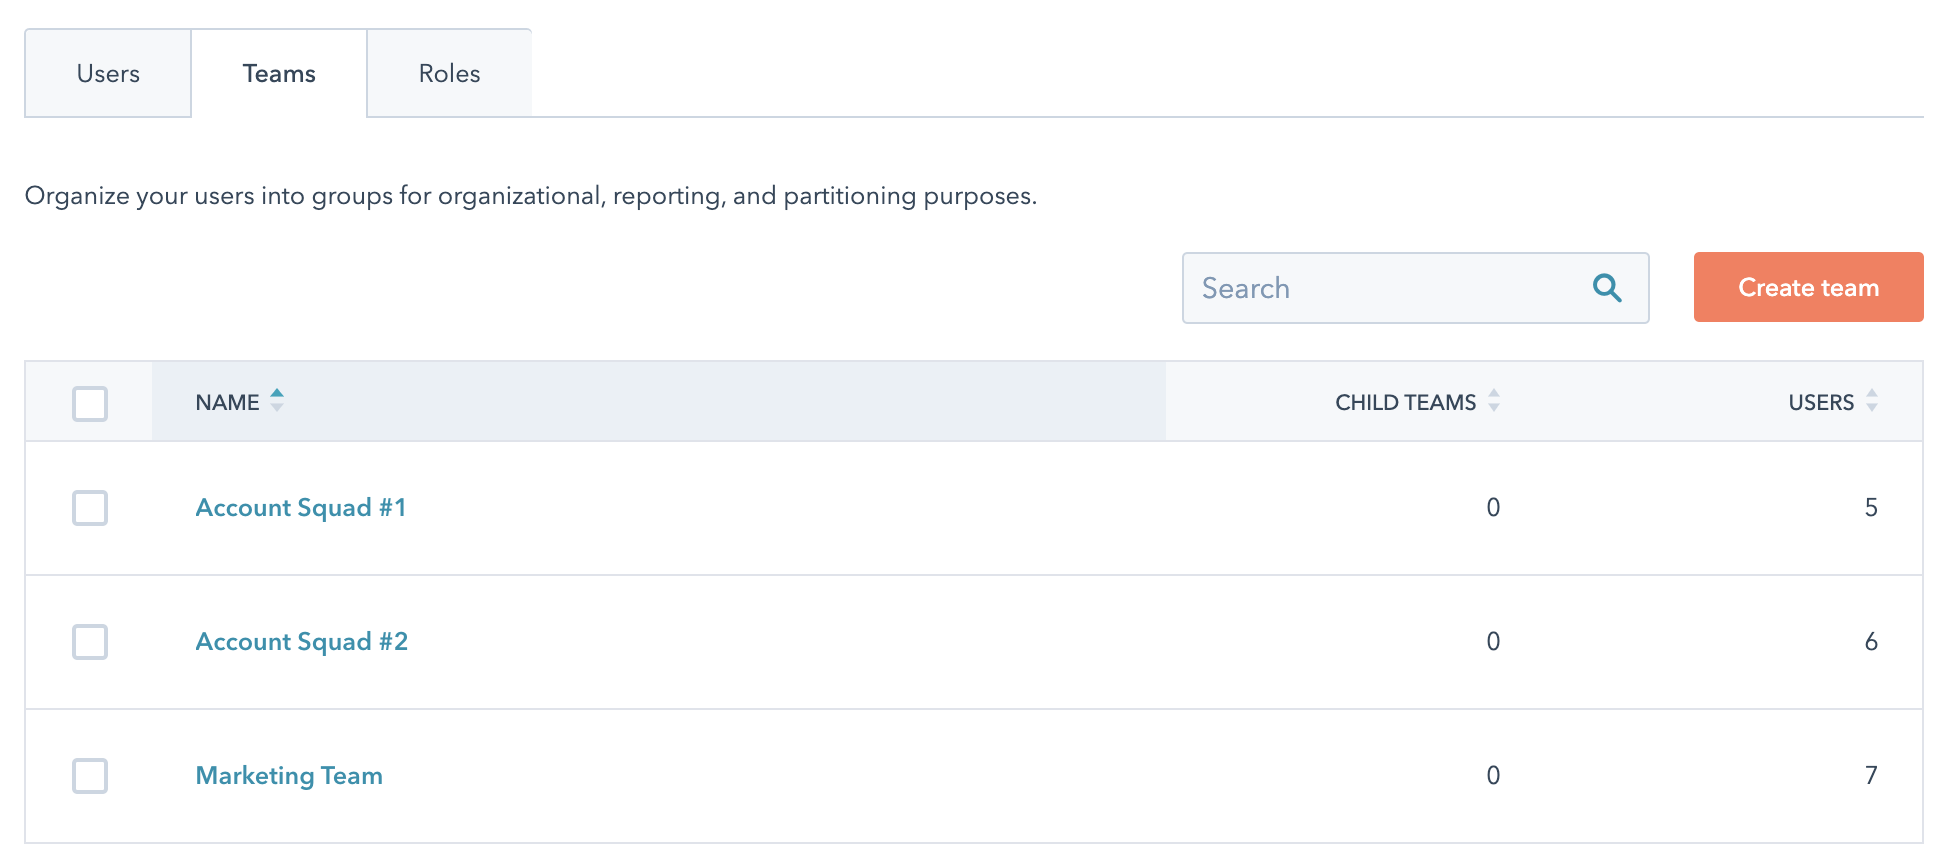Check the box for Account Squad #2
Screen dimensions: 1948x868
click(90, 642)
